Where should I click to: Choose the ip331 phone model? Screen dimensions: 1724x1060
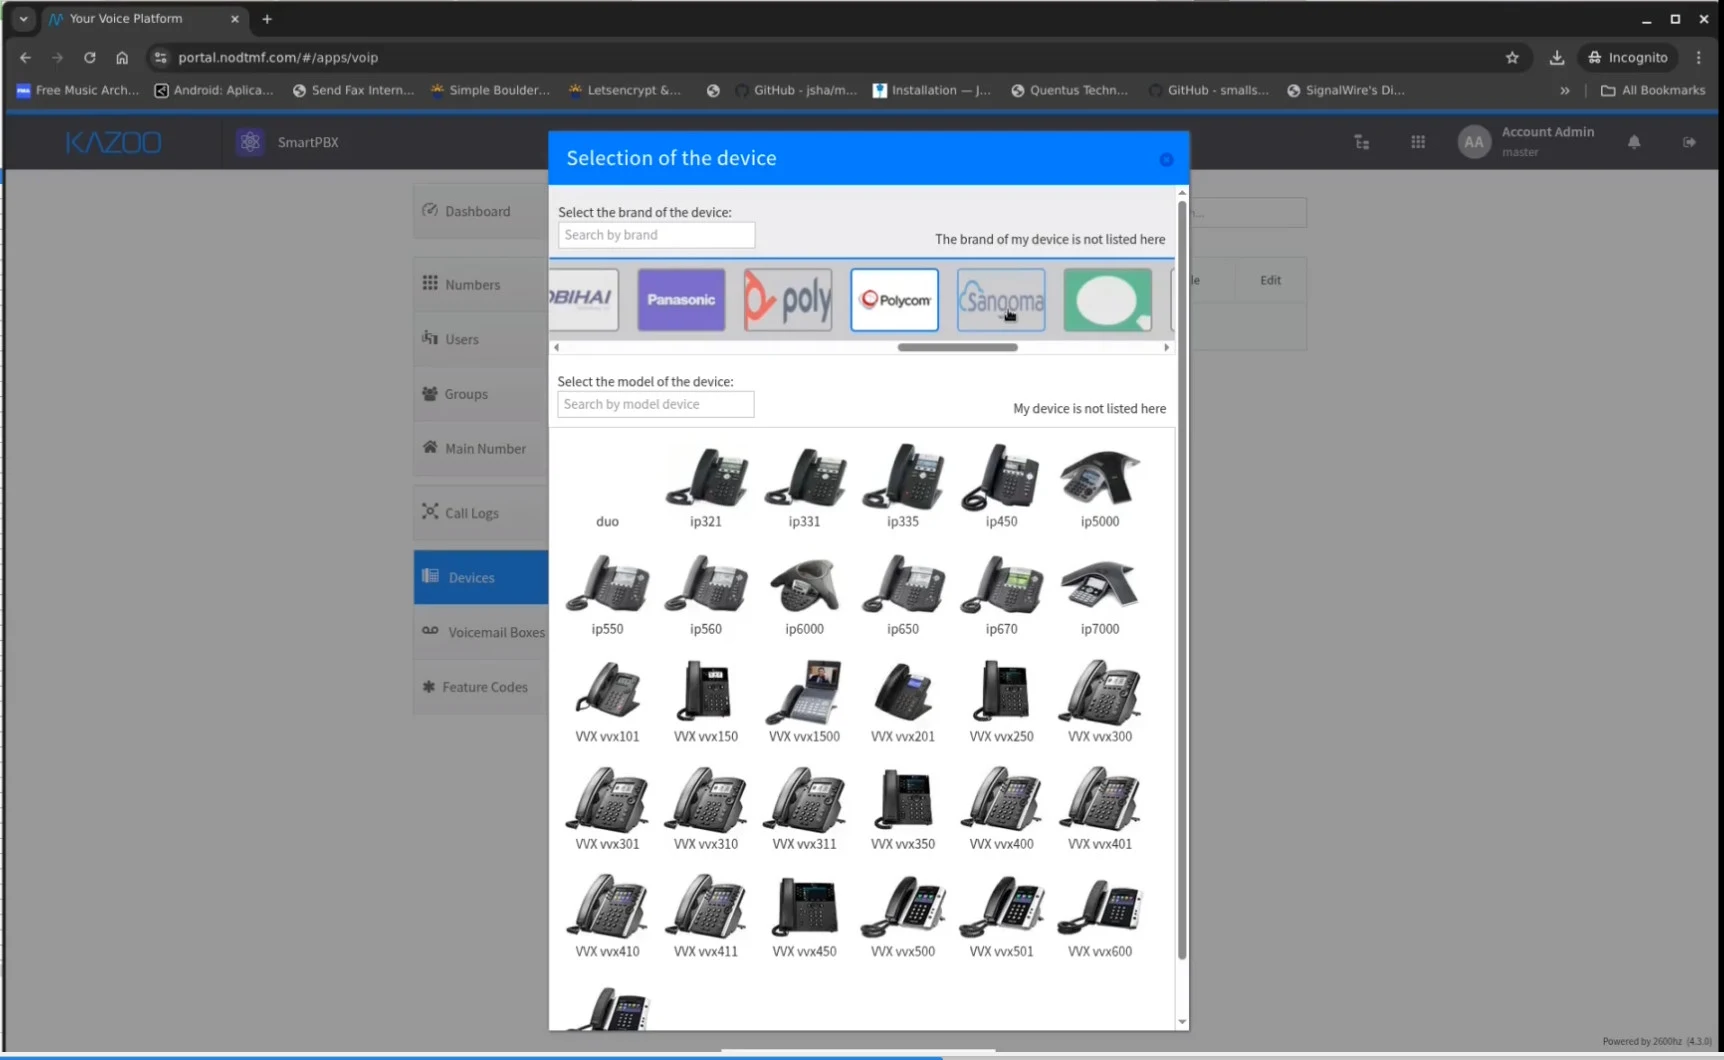tap(804, 487)
